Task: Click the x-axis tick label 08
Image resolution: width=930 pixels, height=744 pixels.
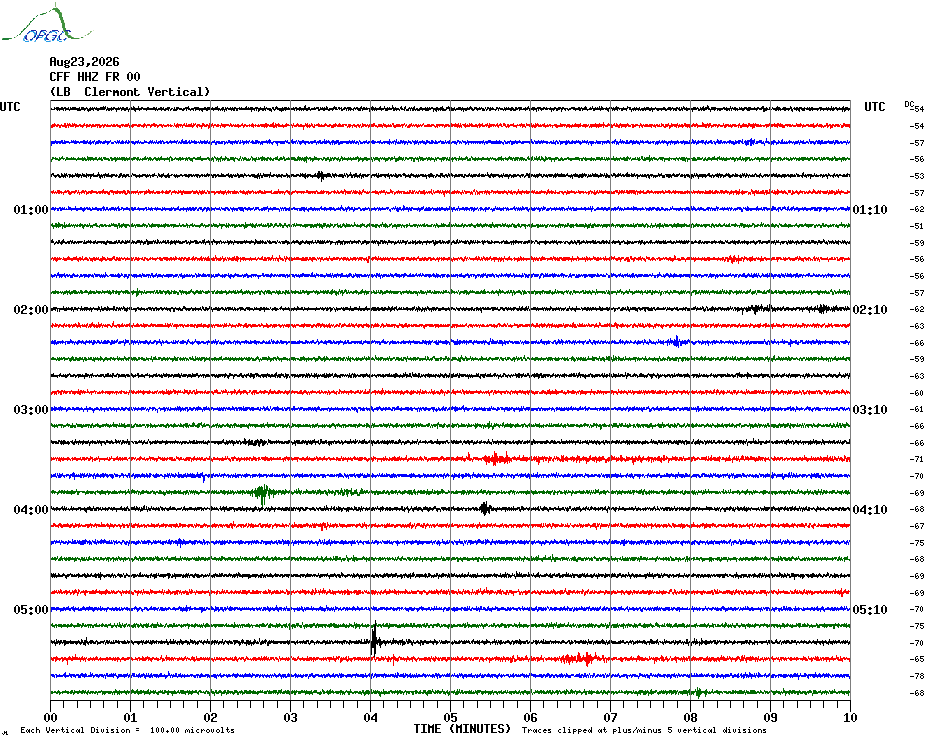Action: [690, 718]
